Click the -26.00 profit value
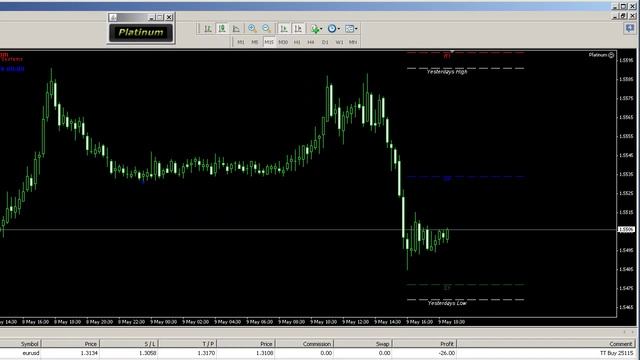The width and height of the screenshot is (640, 360). point(447,353)
